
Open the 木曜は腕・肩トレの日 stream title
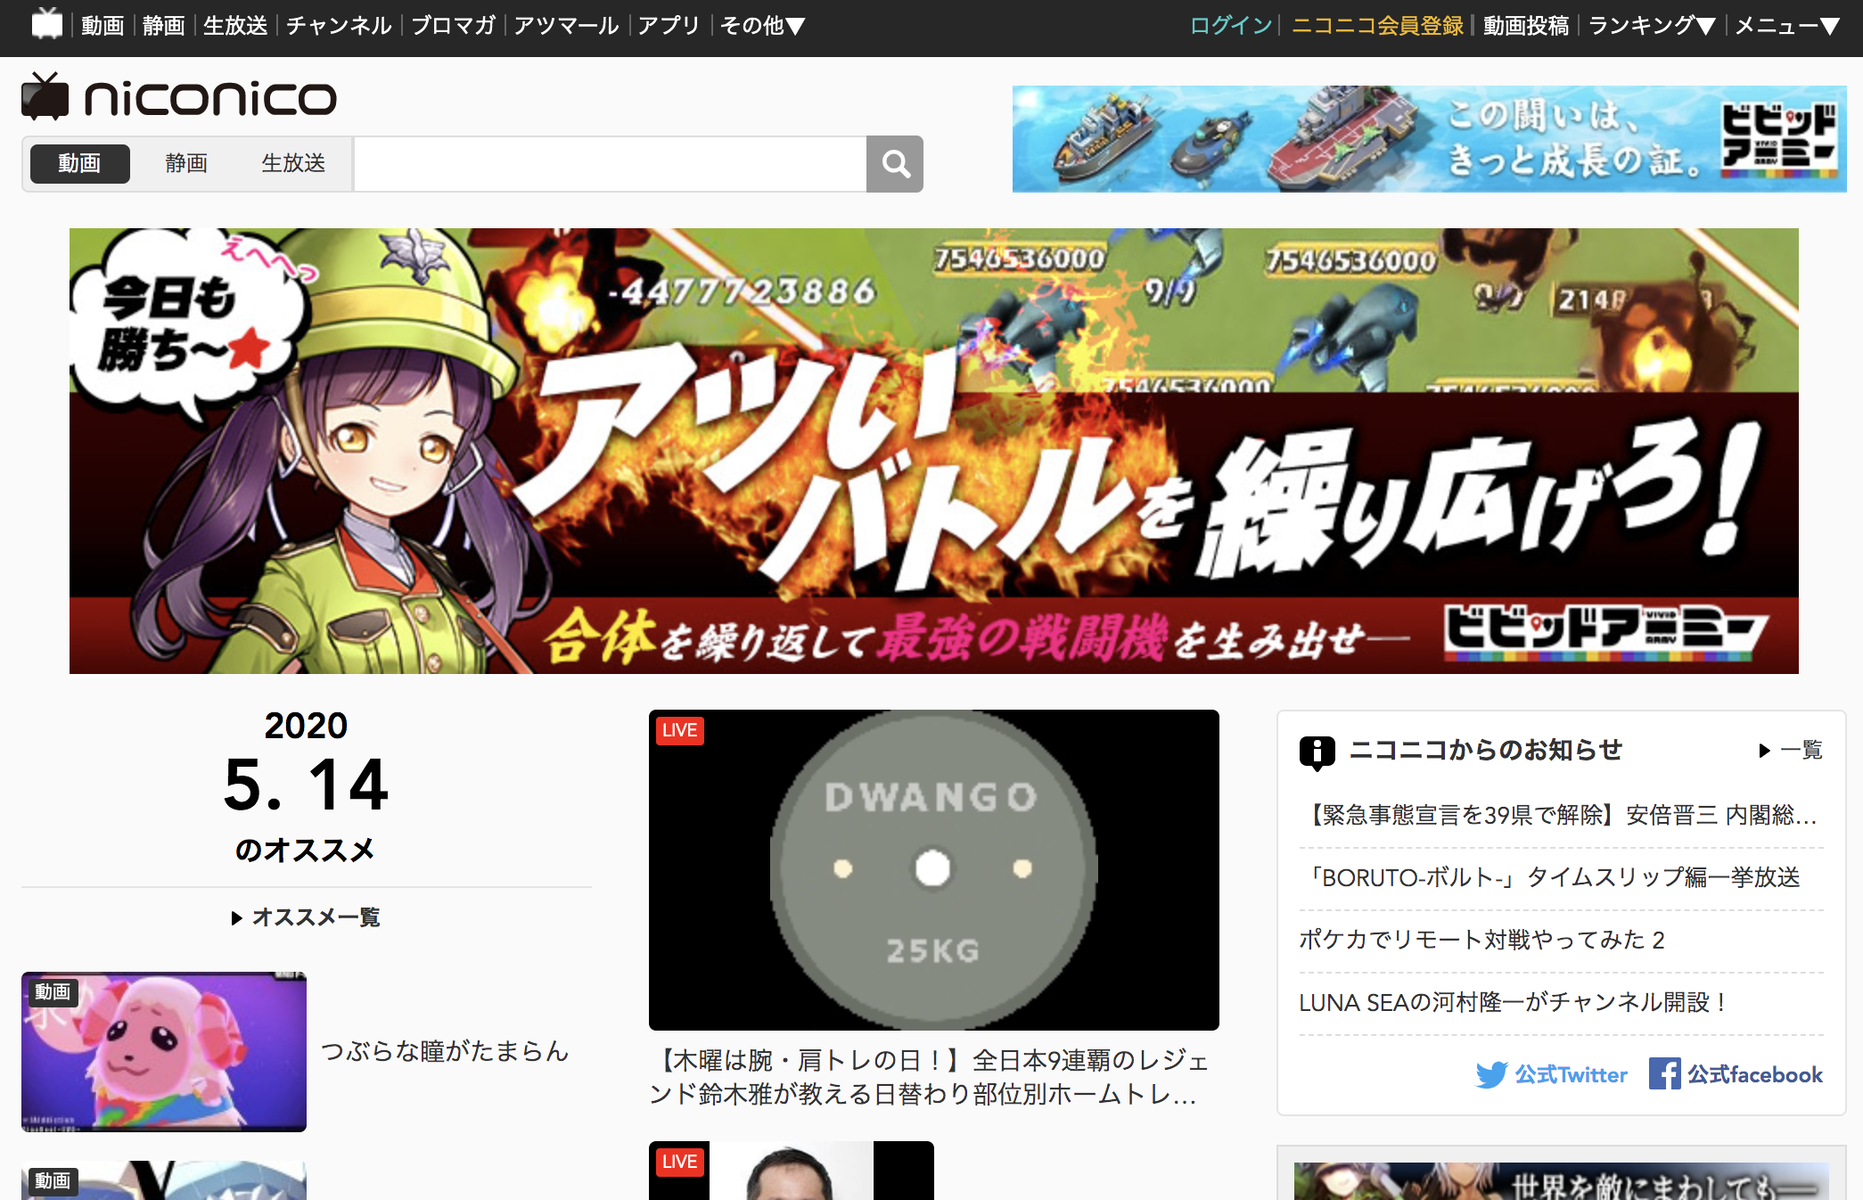pyautogui.click(x=930, y=1077)
